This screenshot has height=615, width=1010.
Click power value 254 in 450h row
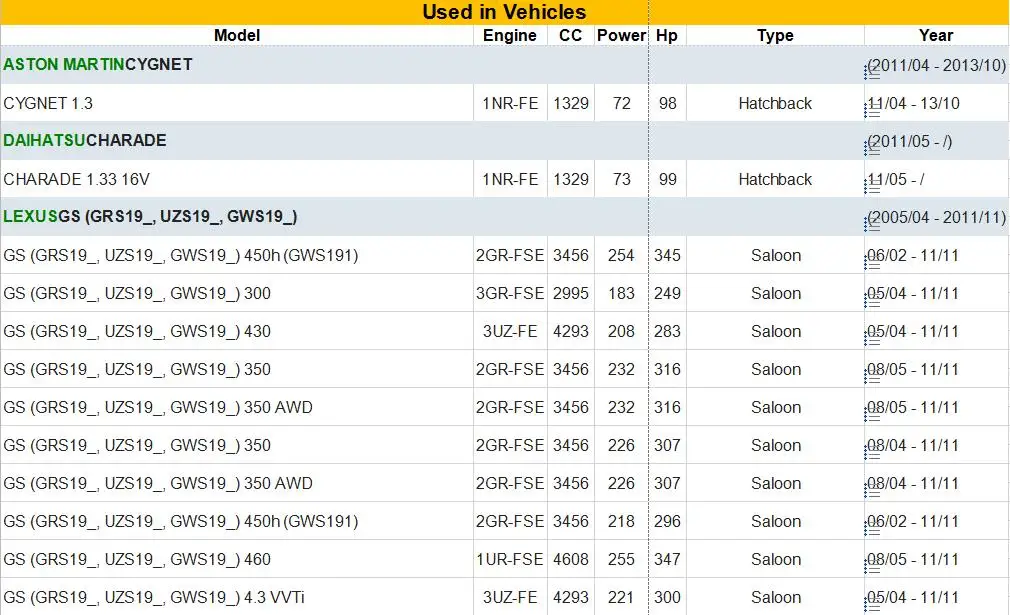[x=621, y=255]
